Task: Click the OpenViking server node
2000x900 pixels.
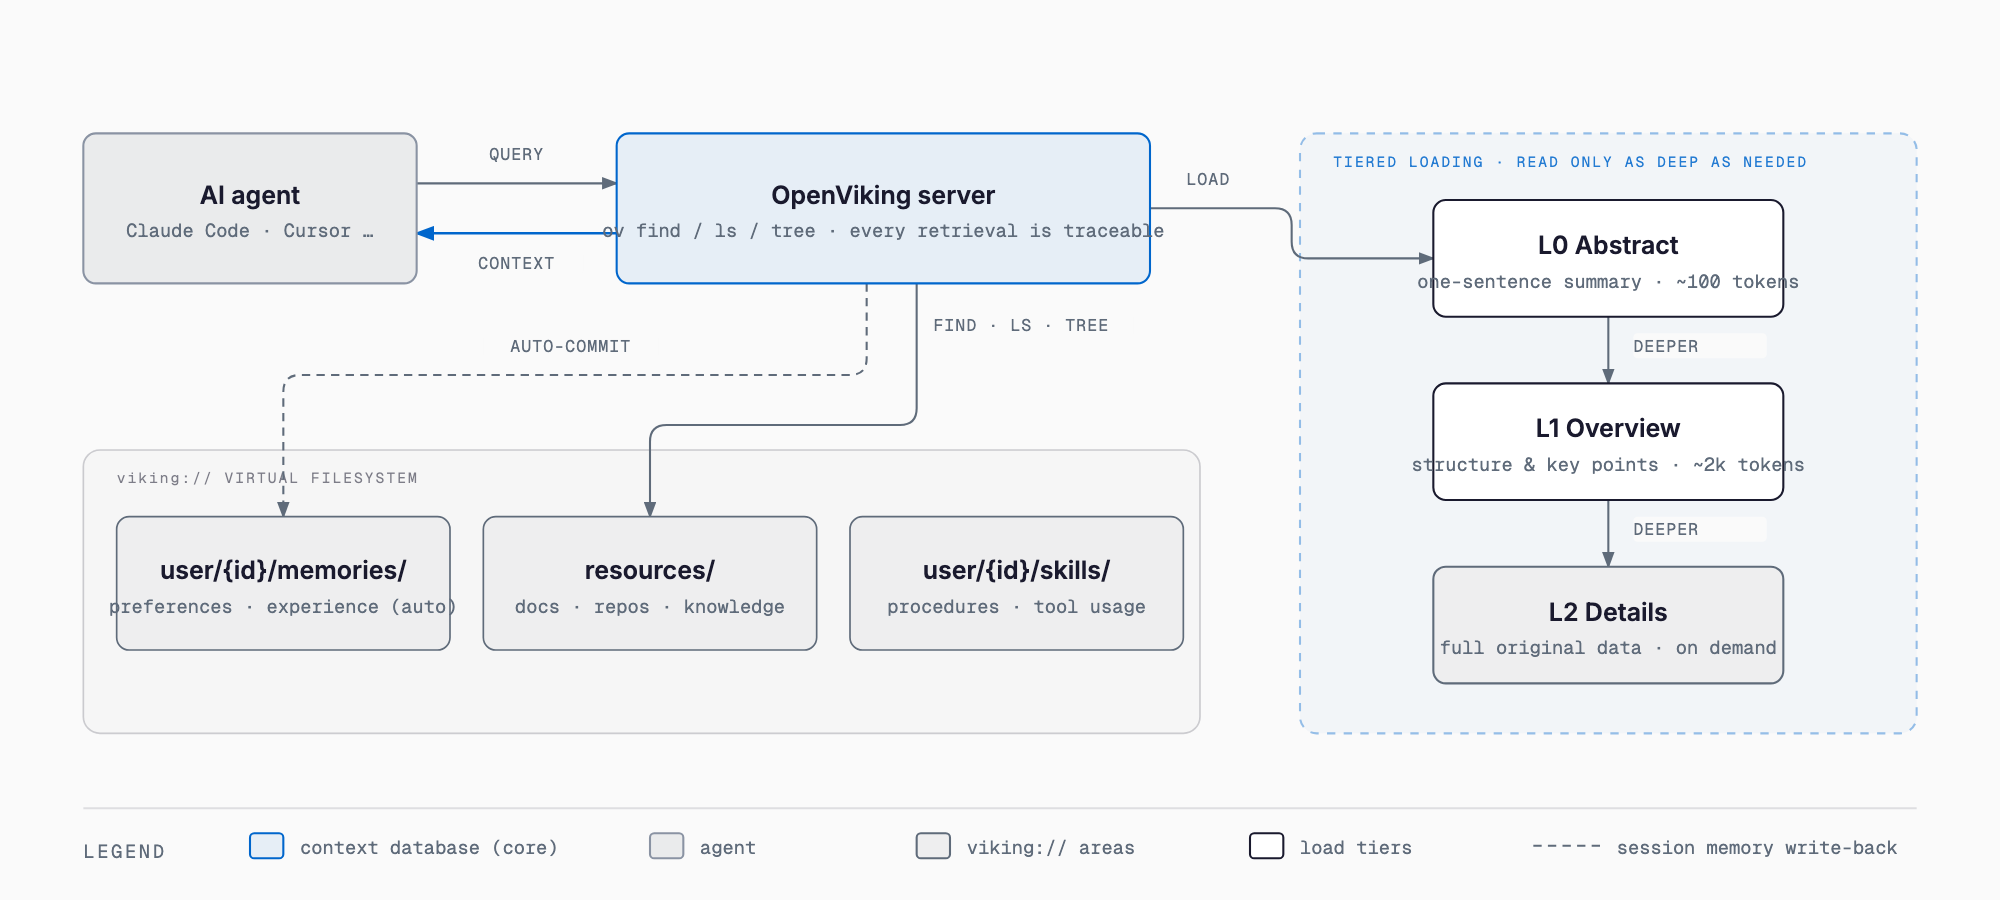Action: (x=883, y=208)
